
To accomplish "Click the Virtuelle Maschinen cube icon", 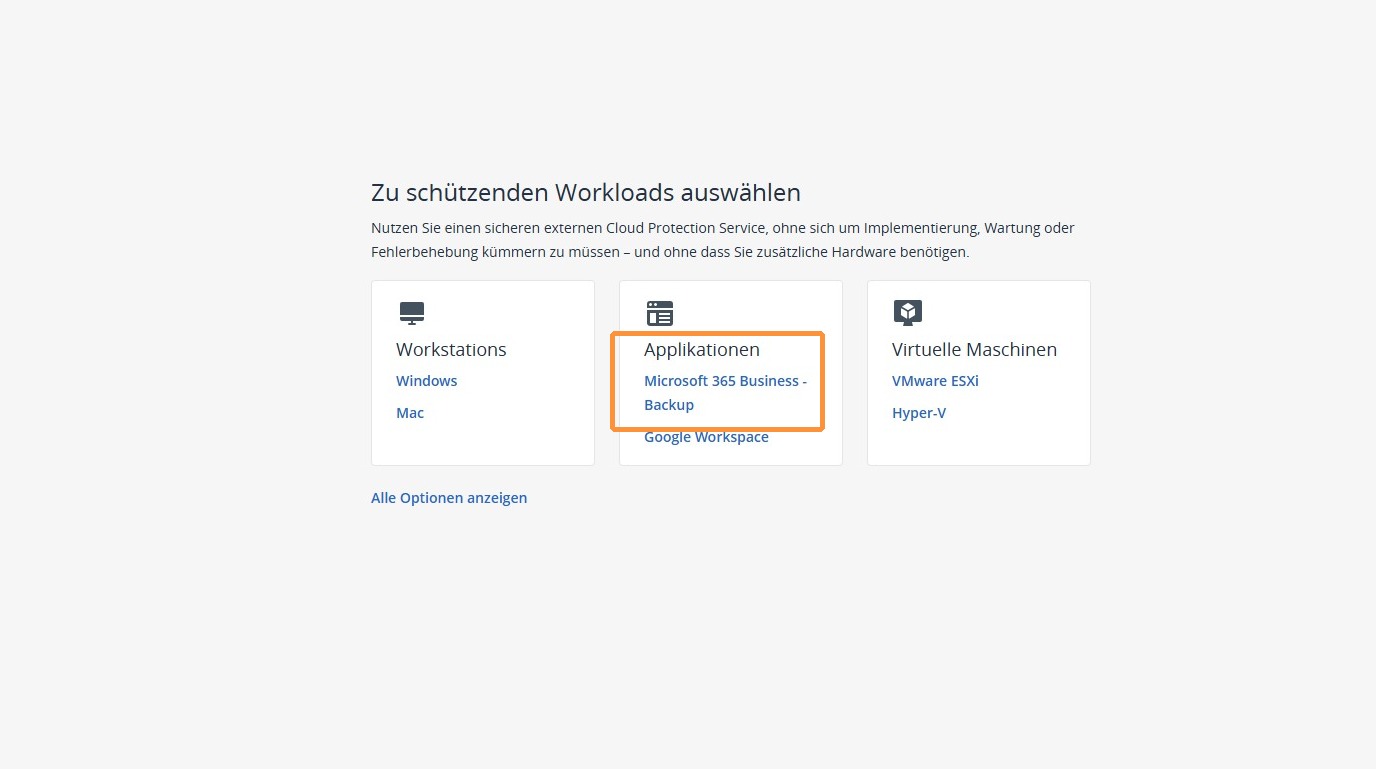I will 907,313.
